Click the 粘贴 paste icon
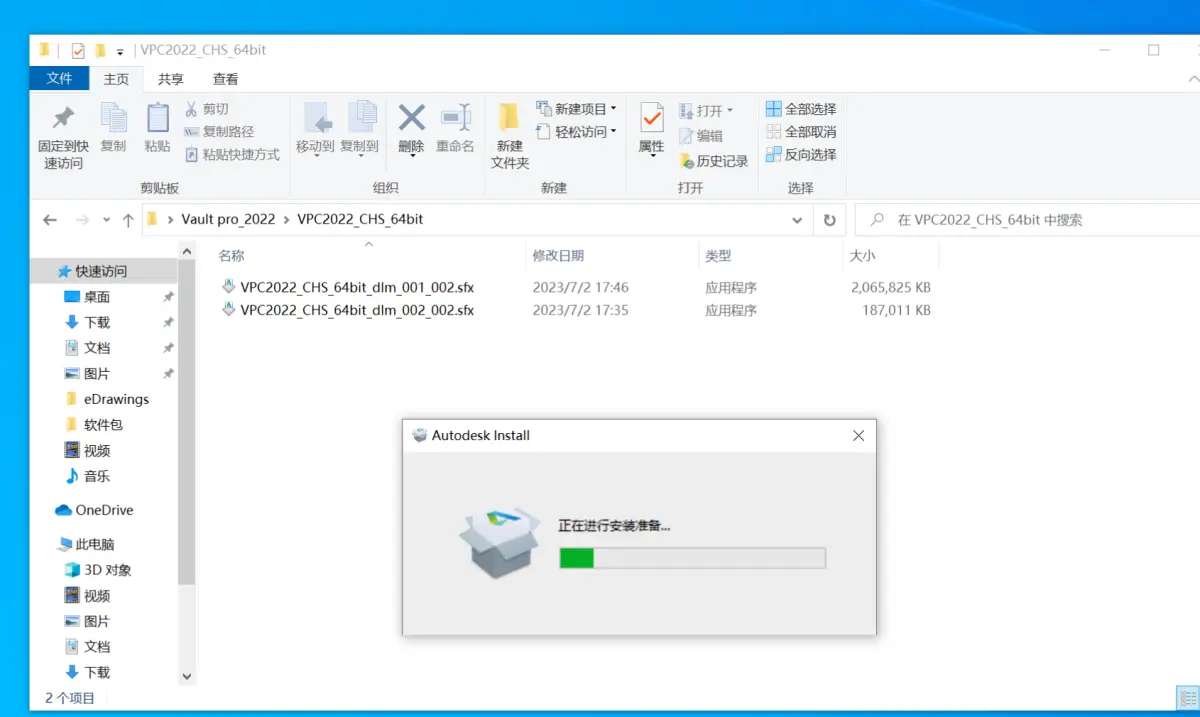Viewport: 1200px width, 717px height. pos(157,118)
